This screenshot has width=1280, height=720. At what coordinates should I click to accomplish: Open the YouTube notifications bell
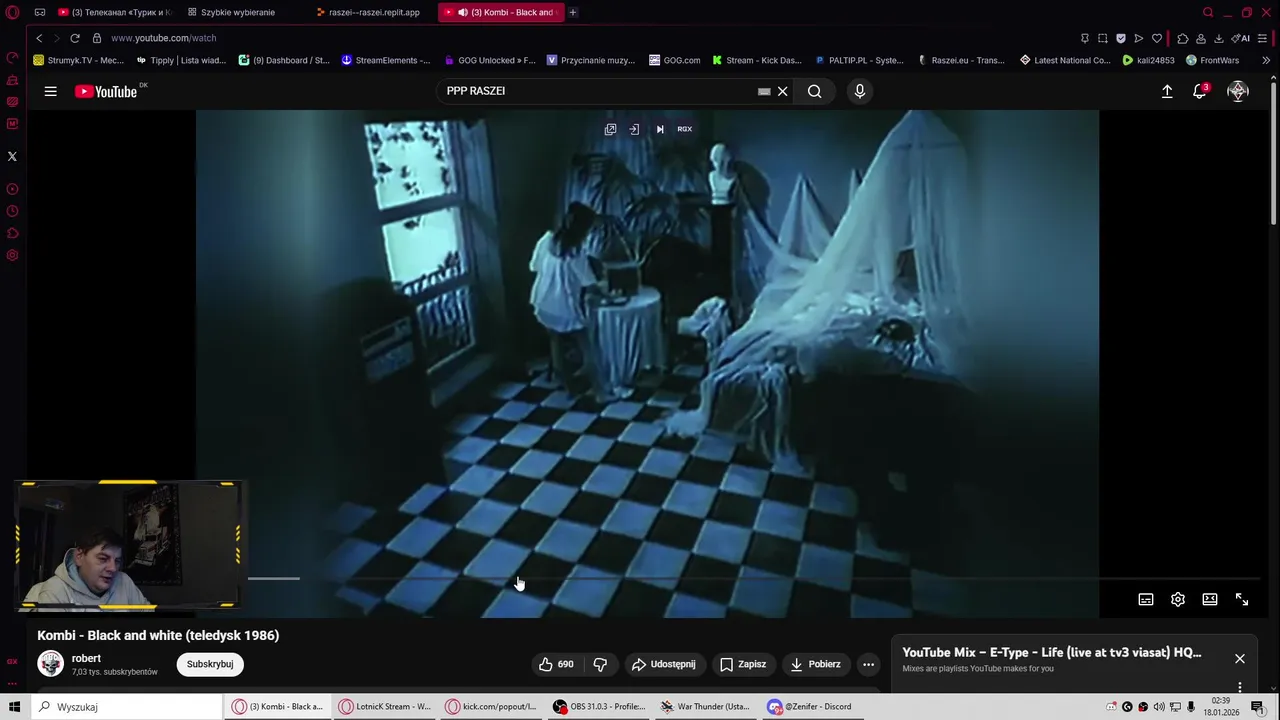tap(1200, 91)
